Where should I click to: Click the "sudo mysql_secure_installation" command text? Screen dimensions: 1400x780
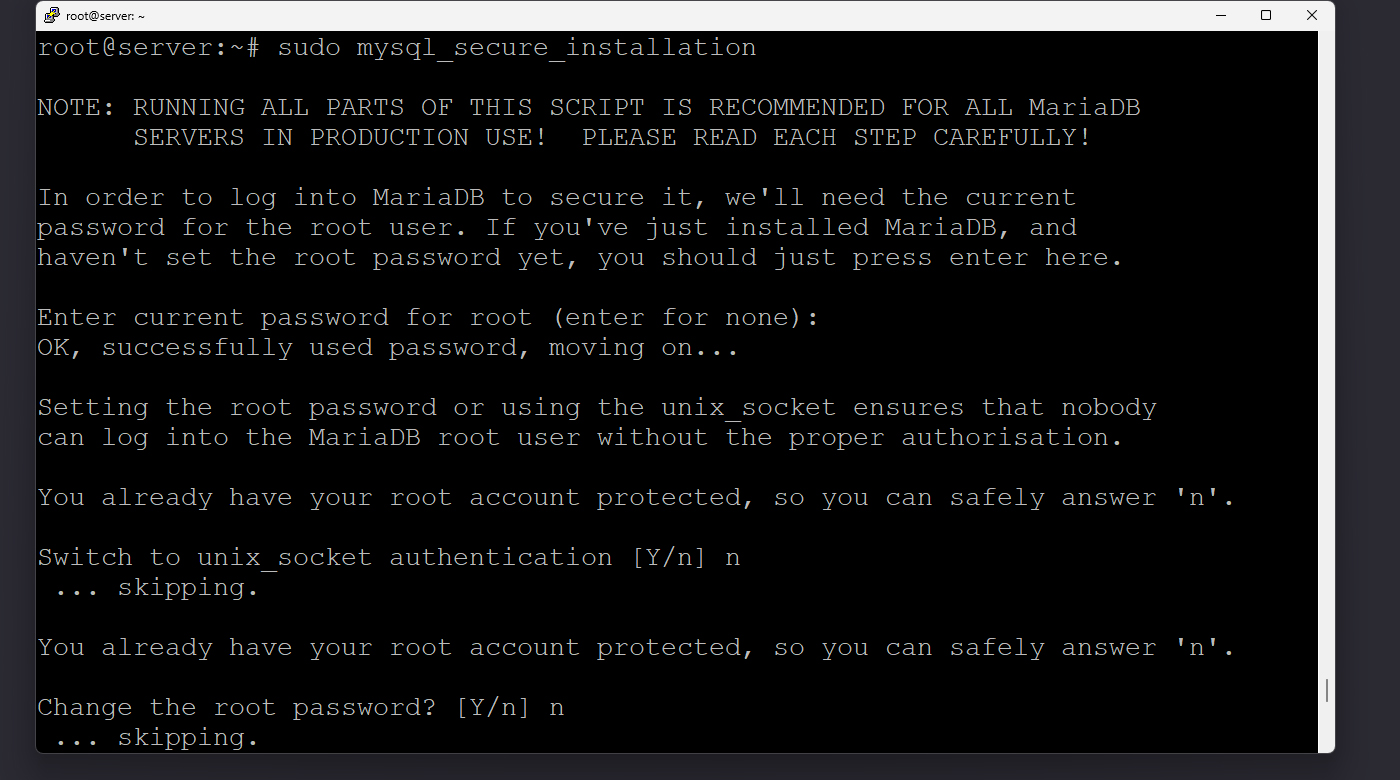pyautogui.click(x=516, y=47)
